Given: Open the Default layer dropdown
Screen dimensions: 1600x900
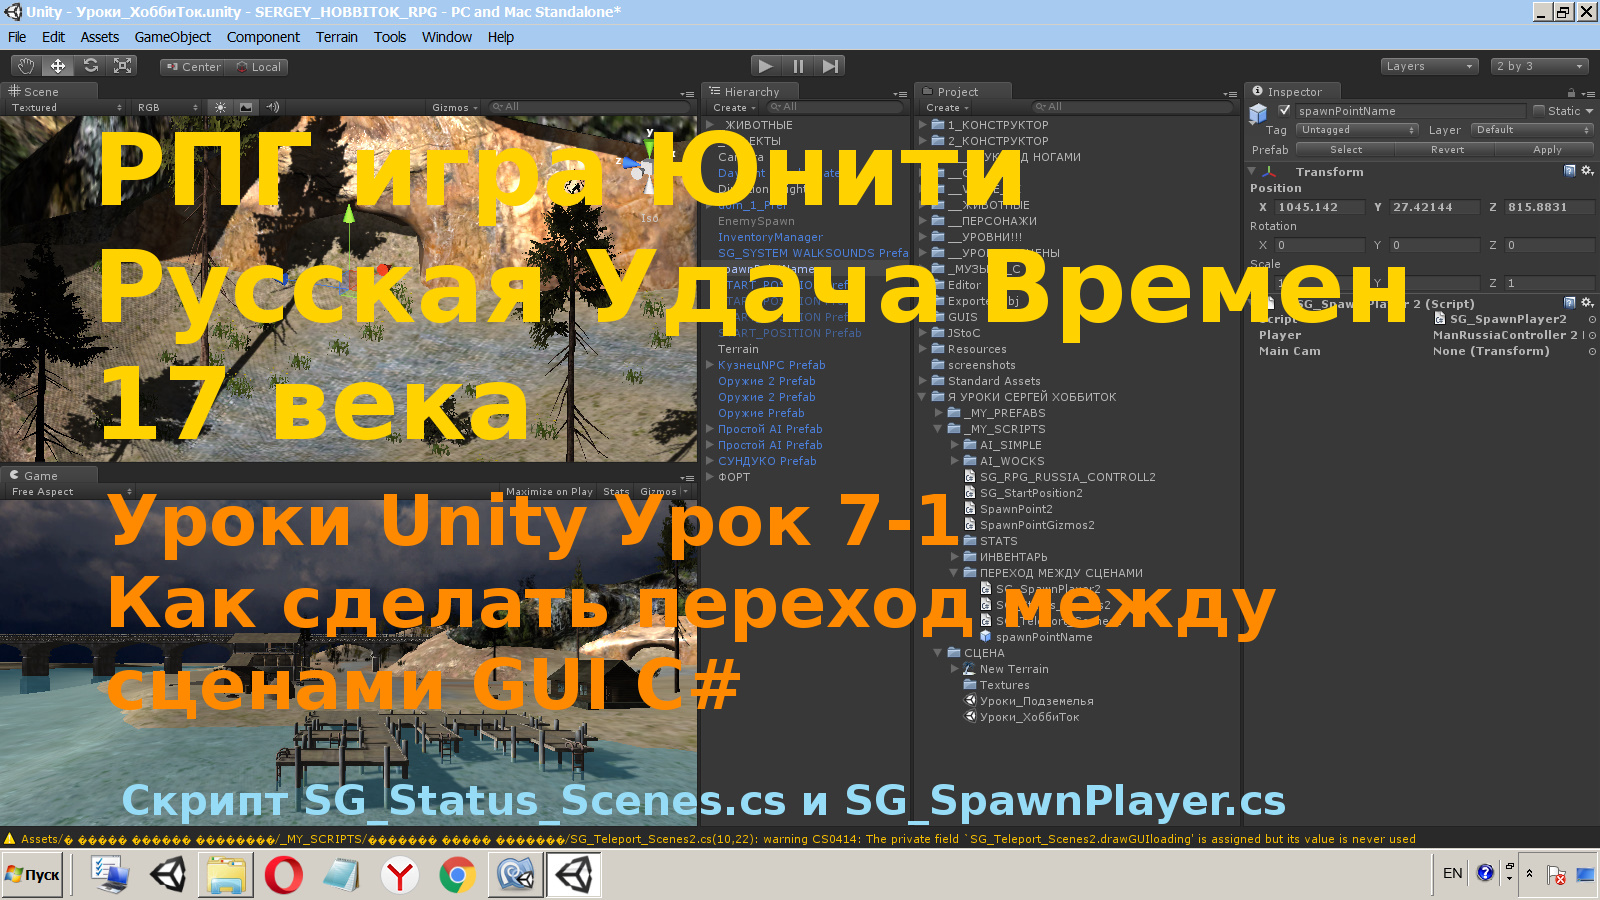Looking at the screenshot, I should [x=1532, y=130].
